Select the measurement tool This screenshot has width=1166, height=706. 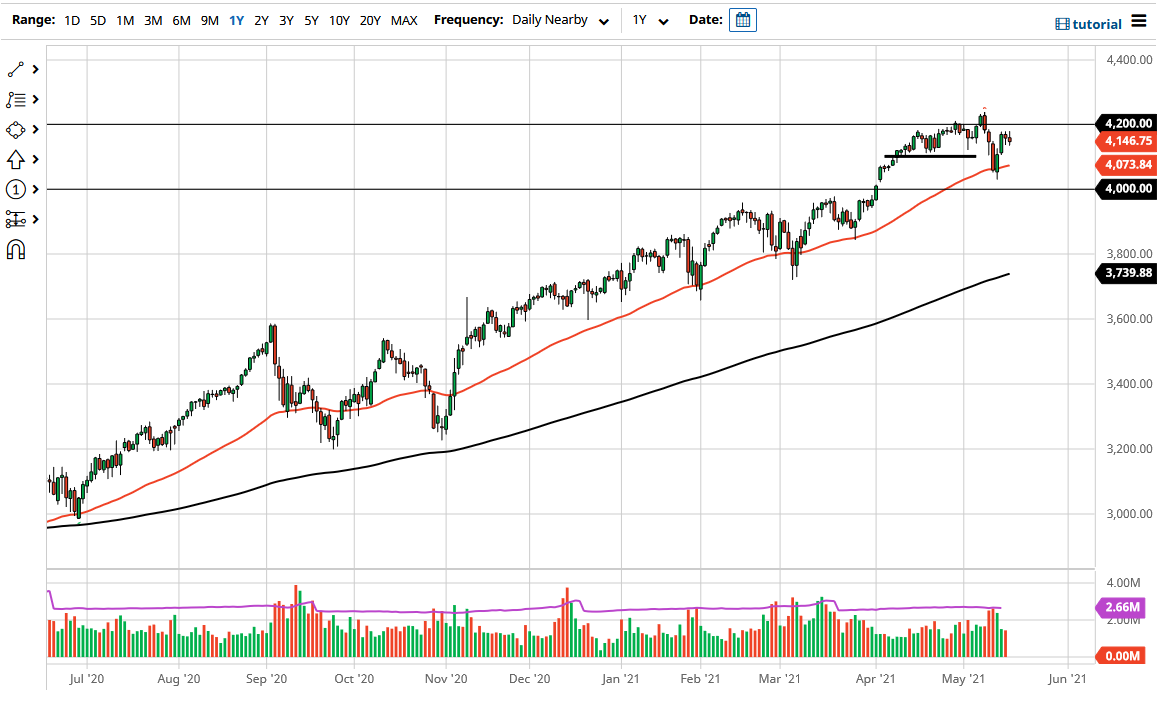tap(15, 219)
